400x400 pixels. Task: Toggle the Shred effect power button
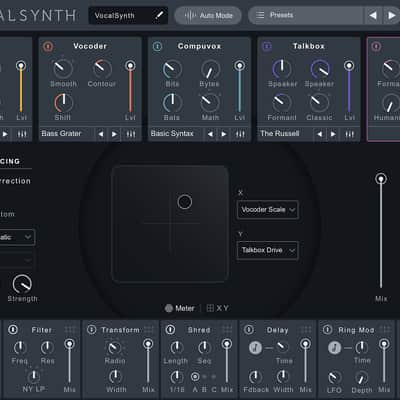pos(170,330)
